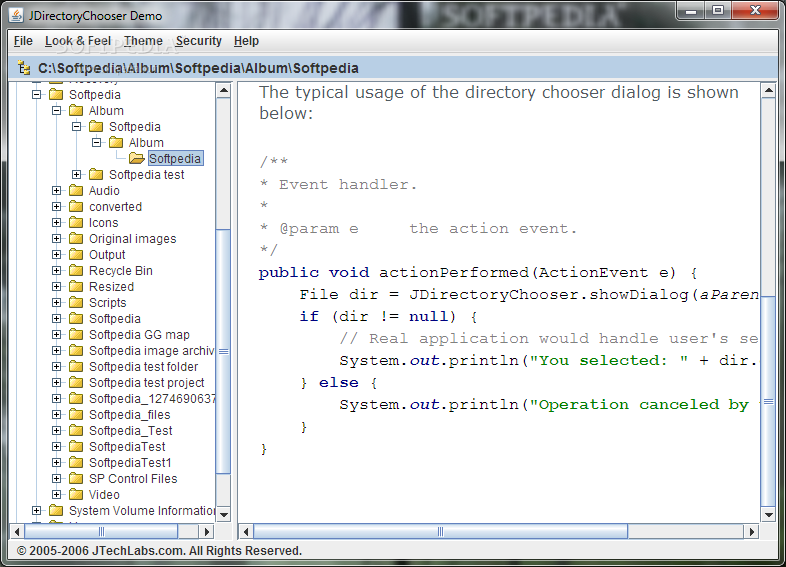Screen dimensions: 786x567
Task: Close the JDirectoryChooser Demo window
Action: [755, 11]
